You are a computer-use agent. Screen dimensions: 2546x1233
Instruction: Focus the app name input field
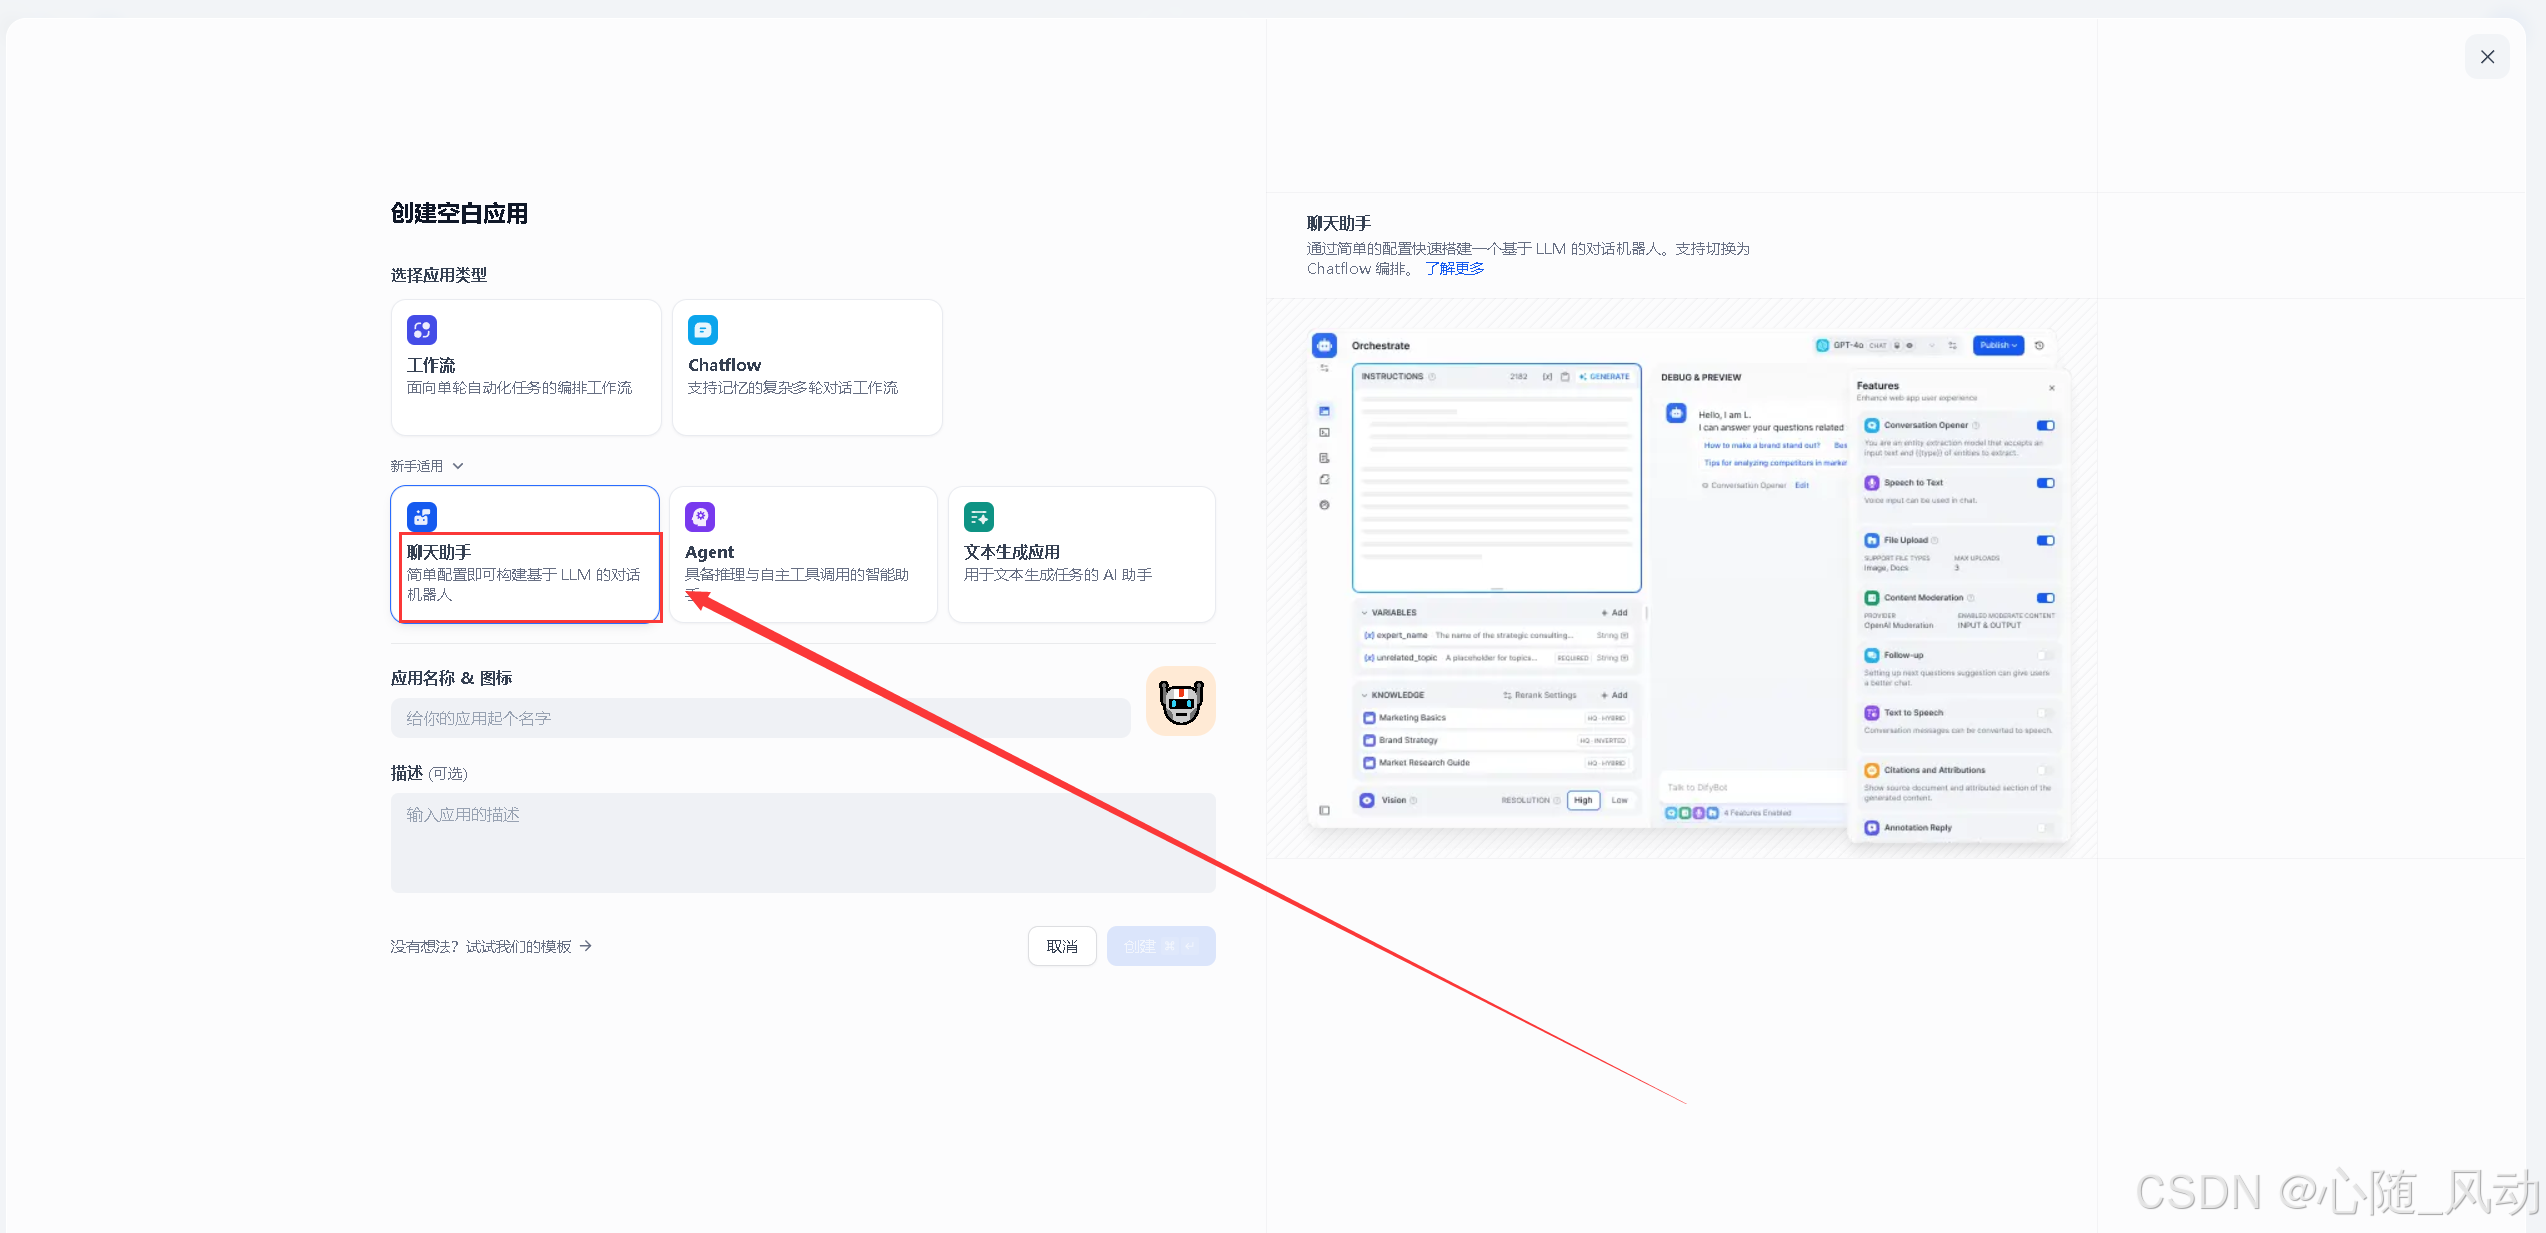[760, 718]
